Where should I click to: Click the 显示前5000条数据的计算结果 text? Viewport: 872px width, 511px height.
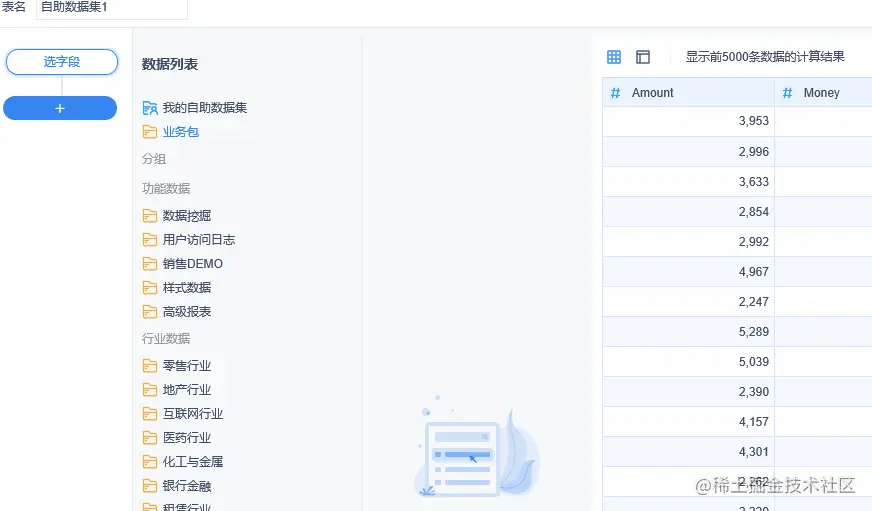click(765, 57)
